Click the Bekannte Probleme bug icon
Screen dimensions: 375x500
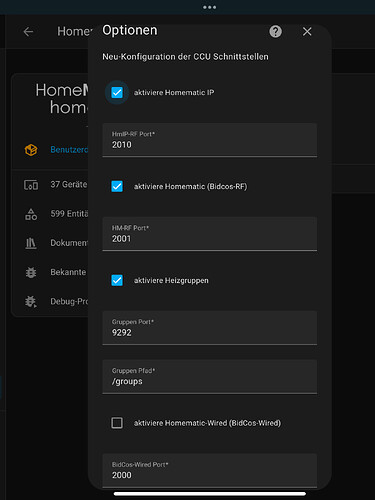pyautogui.click(x=31, y=272)
